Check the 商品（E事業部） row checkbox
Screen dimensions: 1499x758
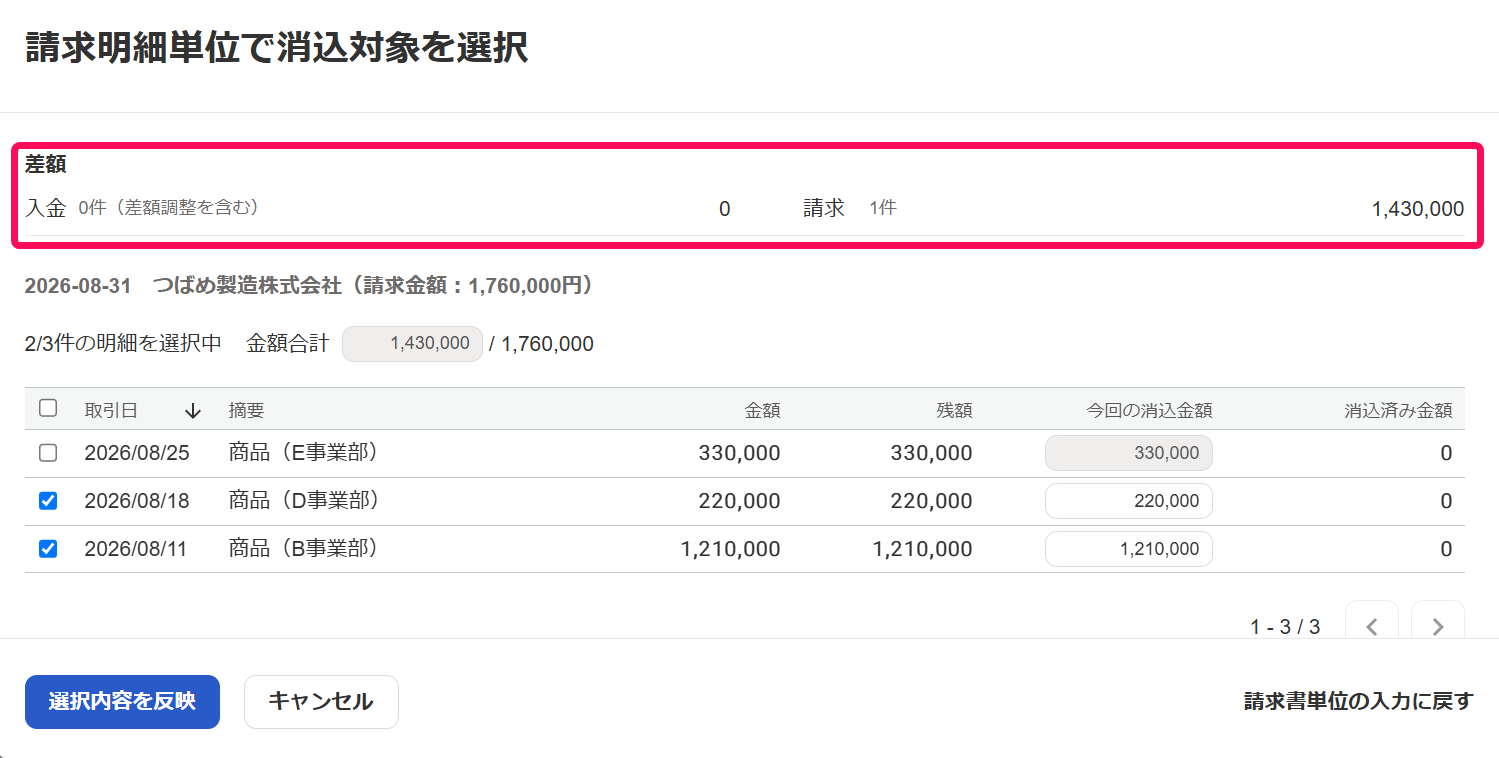48,453
